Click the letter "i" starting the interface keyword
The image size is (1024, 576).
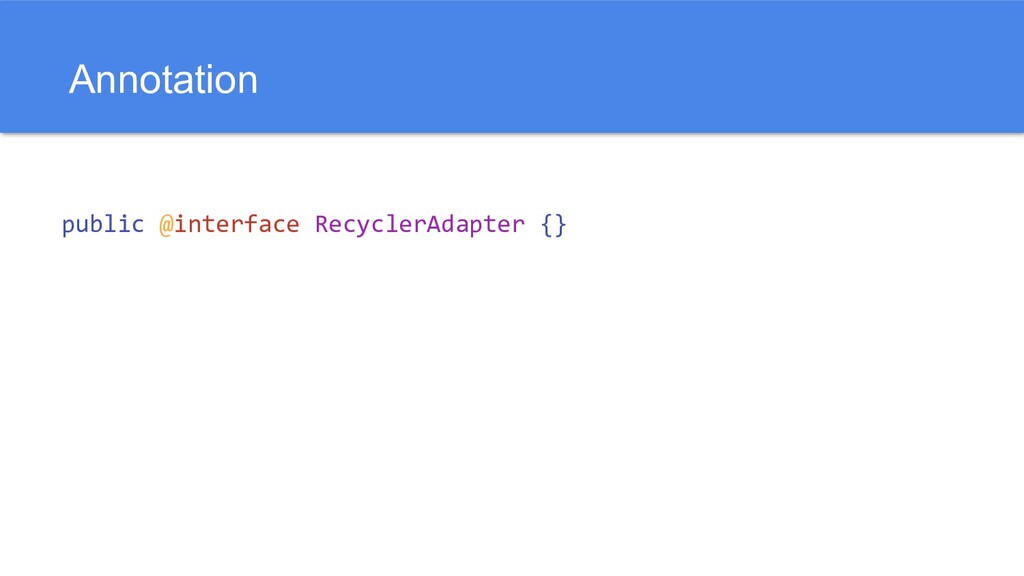(x=180, y=224)
